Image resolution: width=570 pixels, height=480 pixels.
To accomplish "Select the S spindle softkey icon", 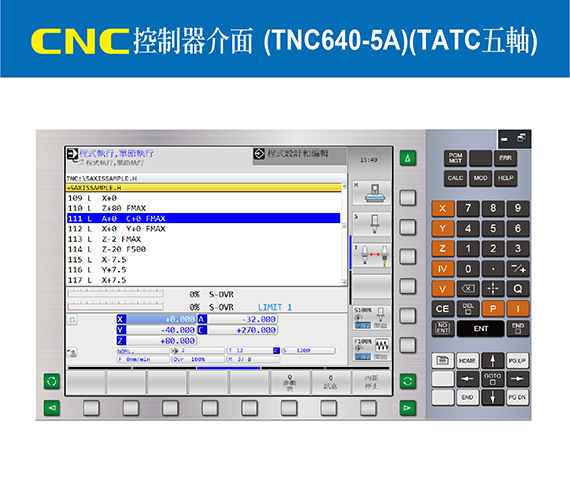I will pyautogui.click(x=372, y=223).
